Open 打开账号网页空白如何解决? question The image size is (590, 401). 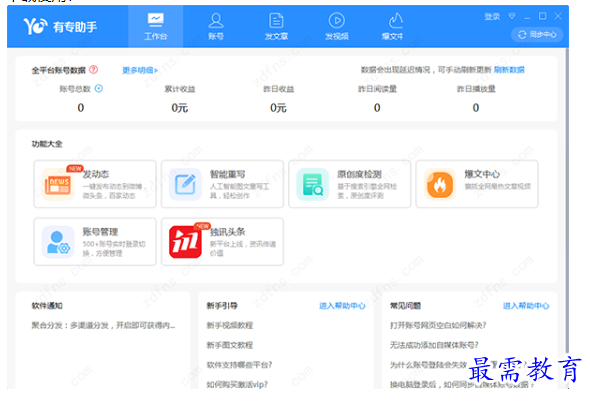[x=438, y=325]
